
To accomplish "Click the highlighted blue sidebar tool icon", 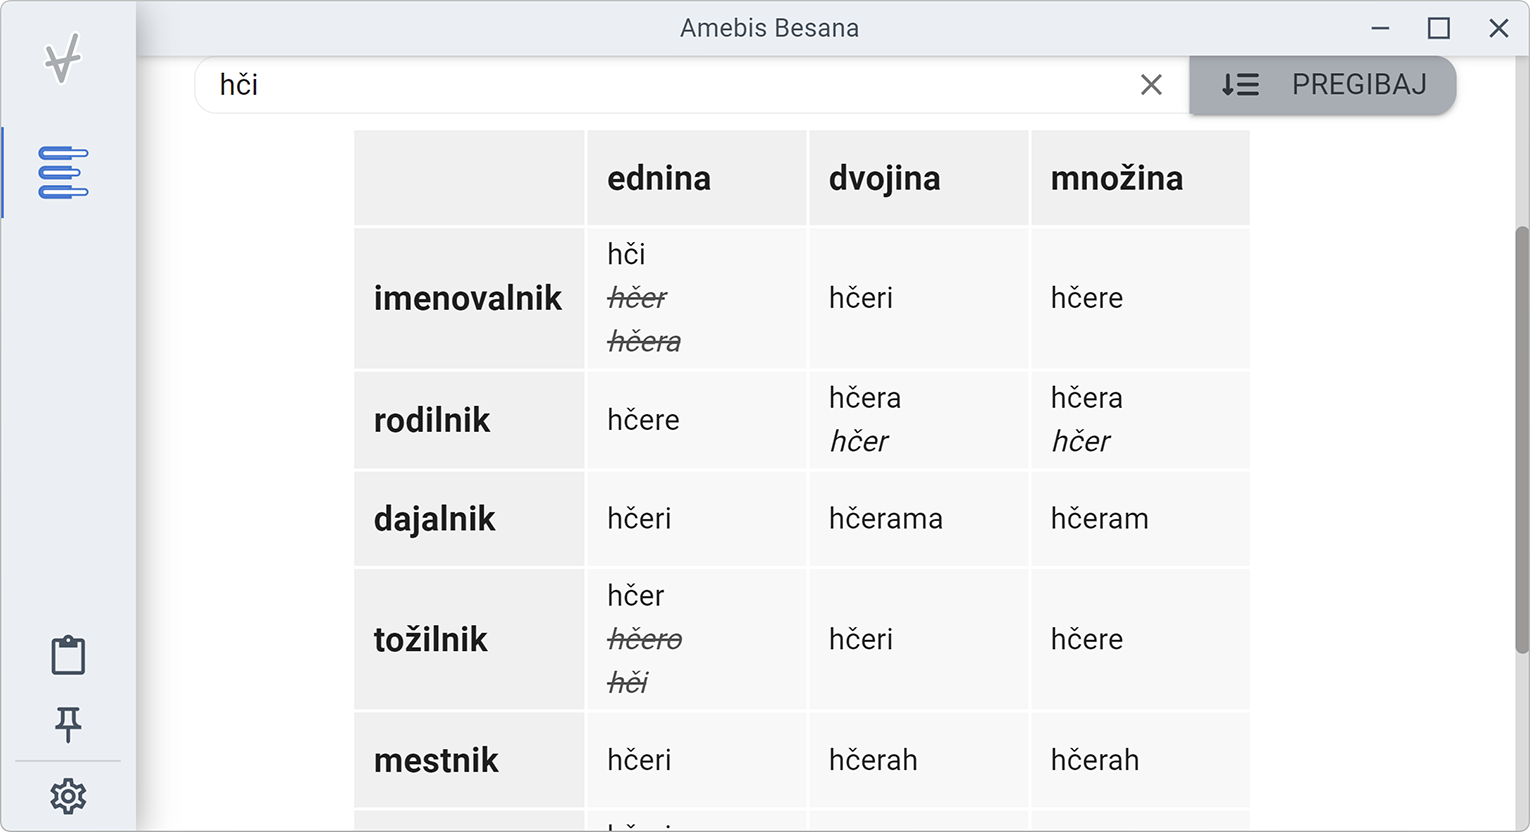I will pyautogui.click(x=62, y=172).
